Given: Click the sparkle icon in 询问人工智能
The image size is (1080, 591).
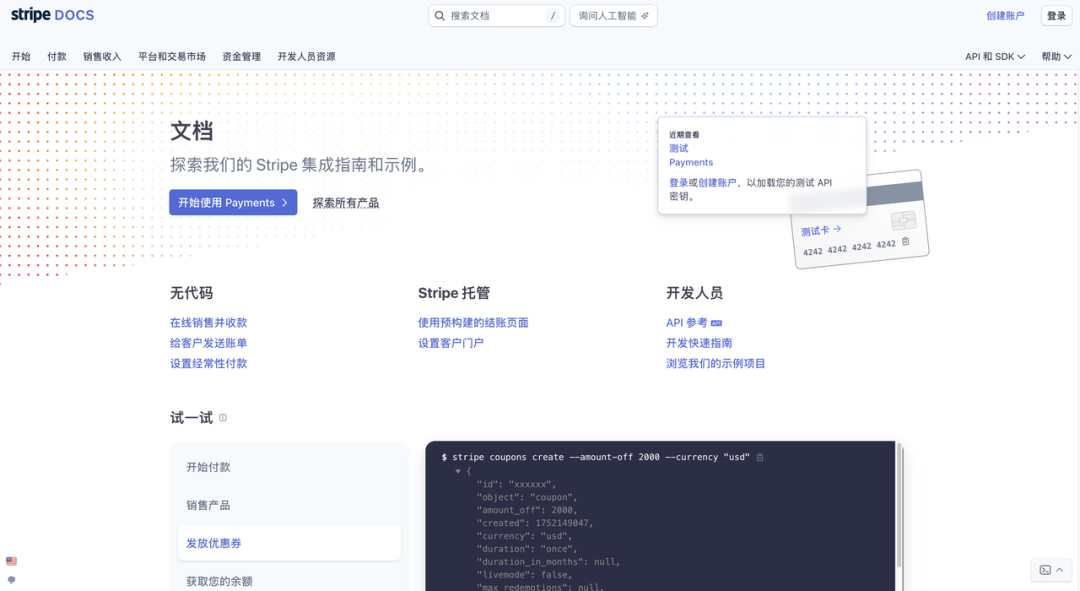Looking at the screenshot, I should tap(645, 16).
